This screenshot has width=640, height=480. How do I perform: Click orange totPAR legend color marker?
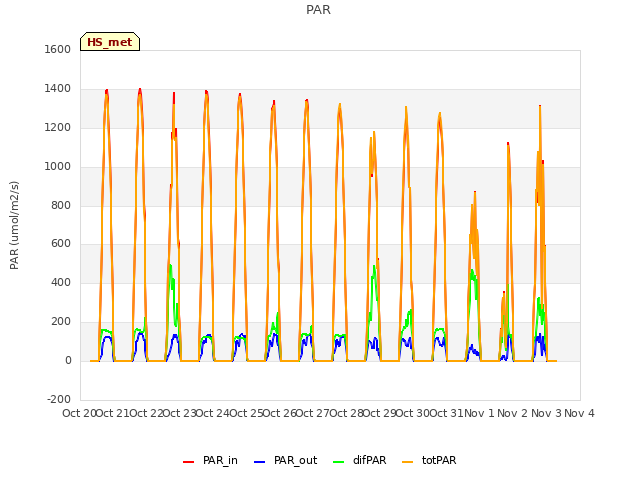[407, 462]
